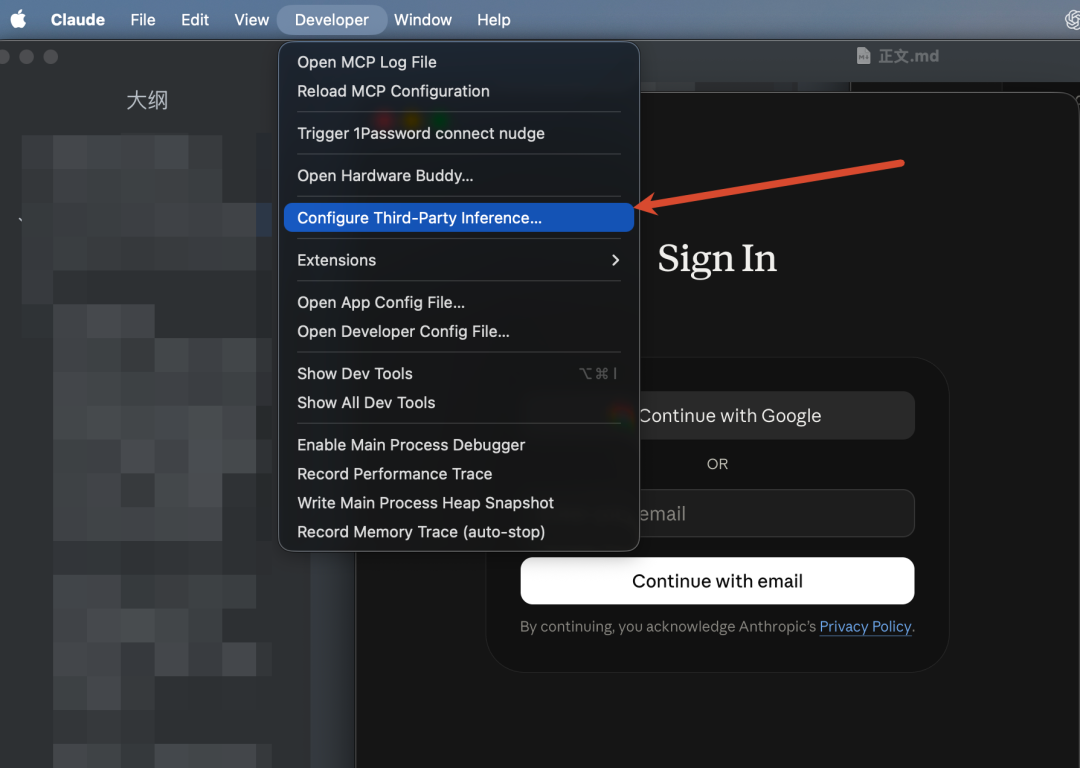This screenshot has height=768, width=1080.
Task: Open the Claude application menu
Action: 78,20
